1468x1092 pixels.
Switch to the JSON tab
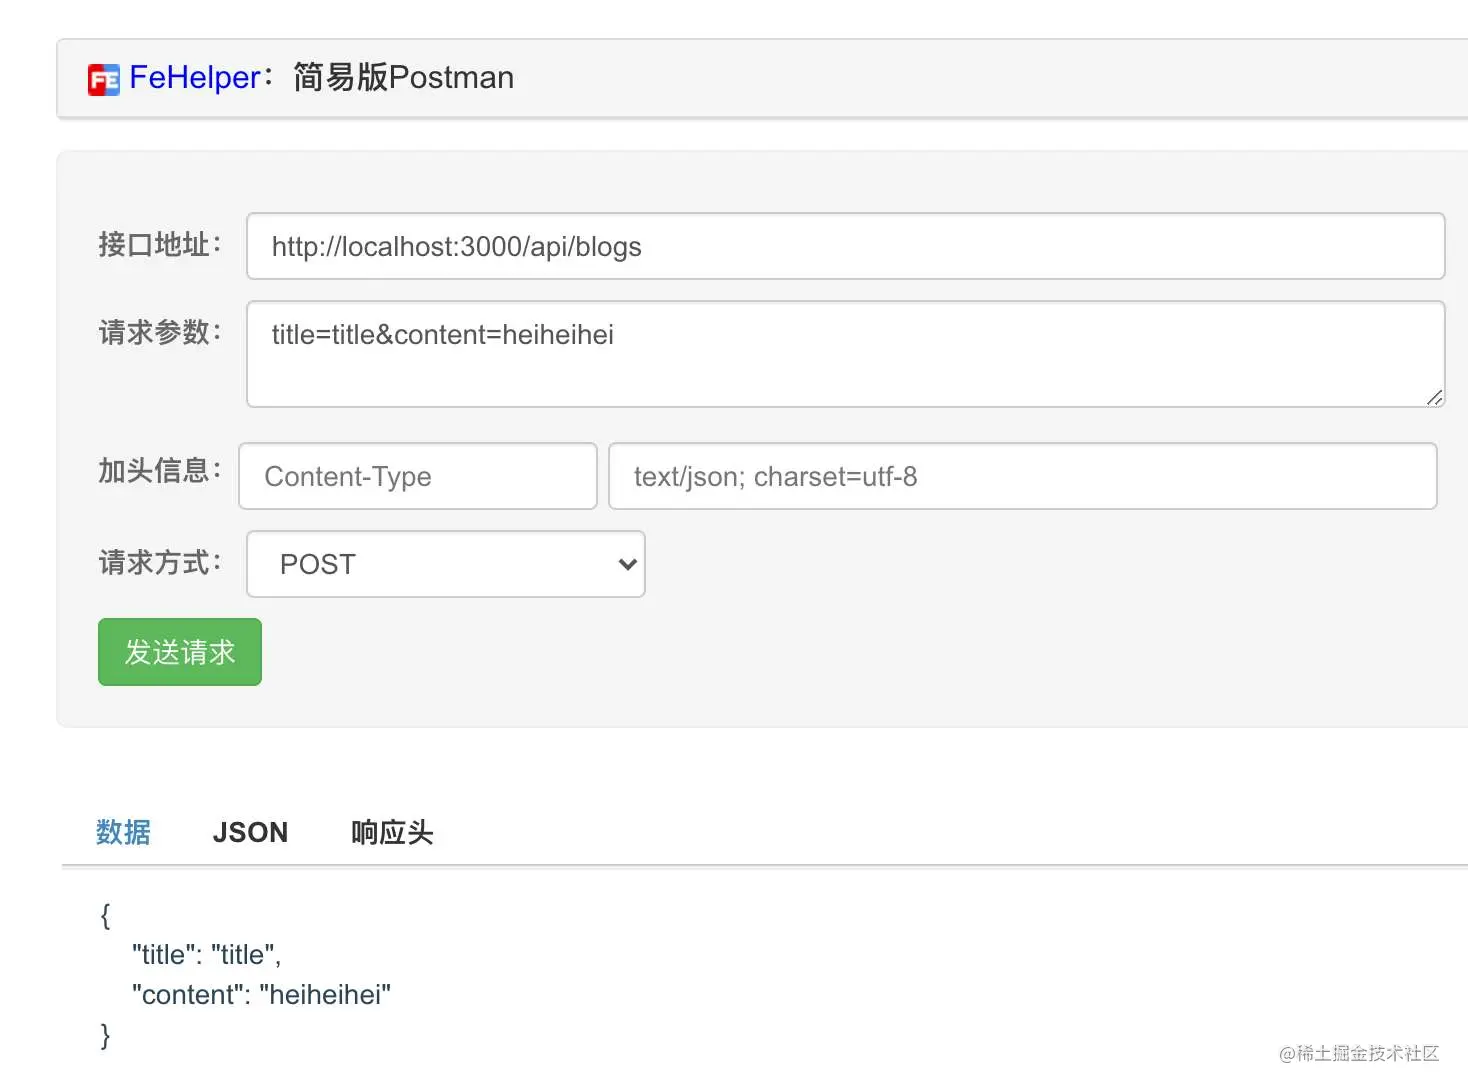(250, 832)
